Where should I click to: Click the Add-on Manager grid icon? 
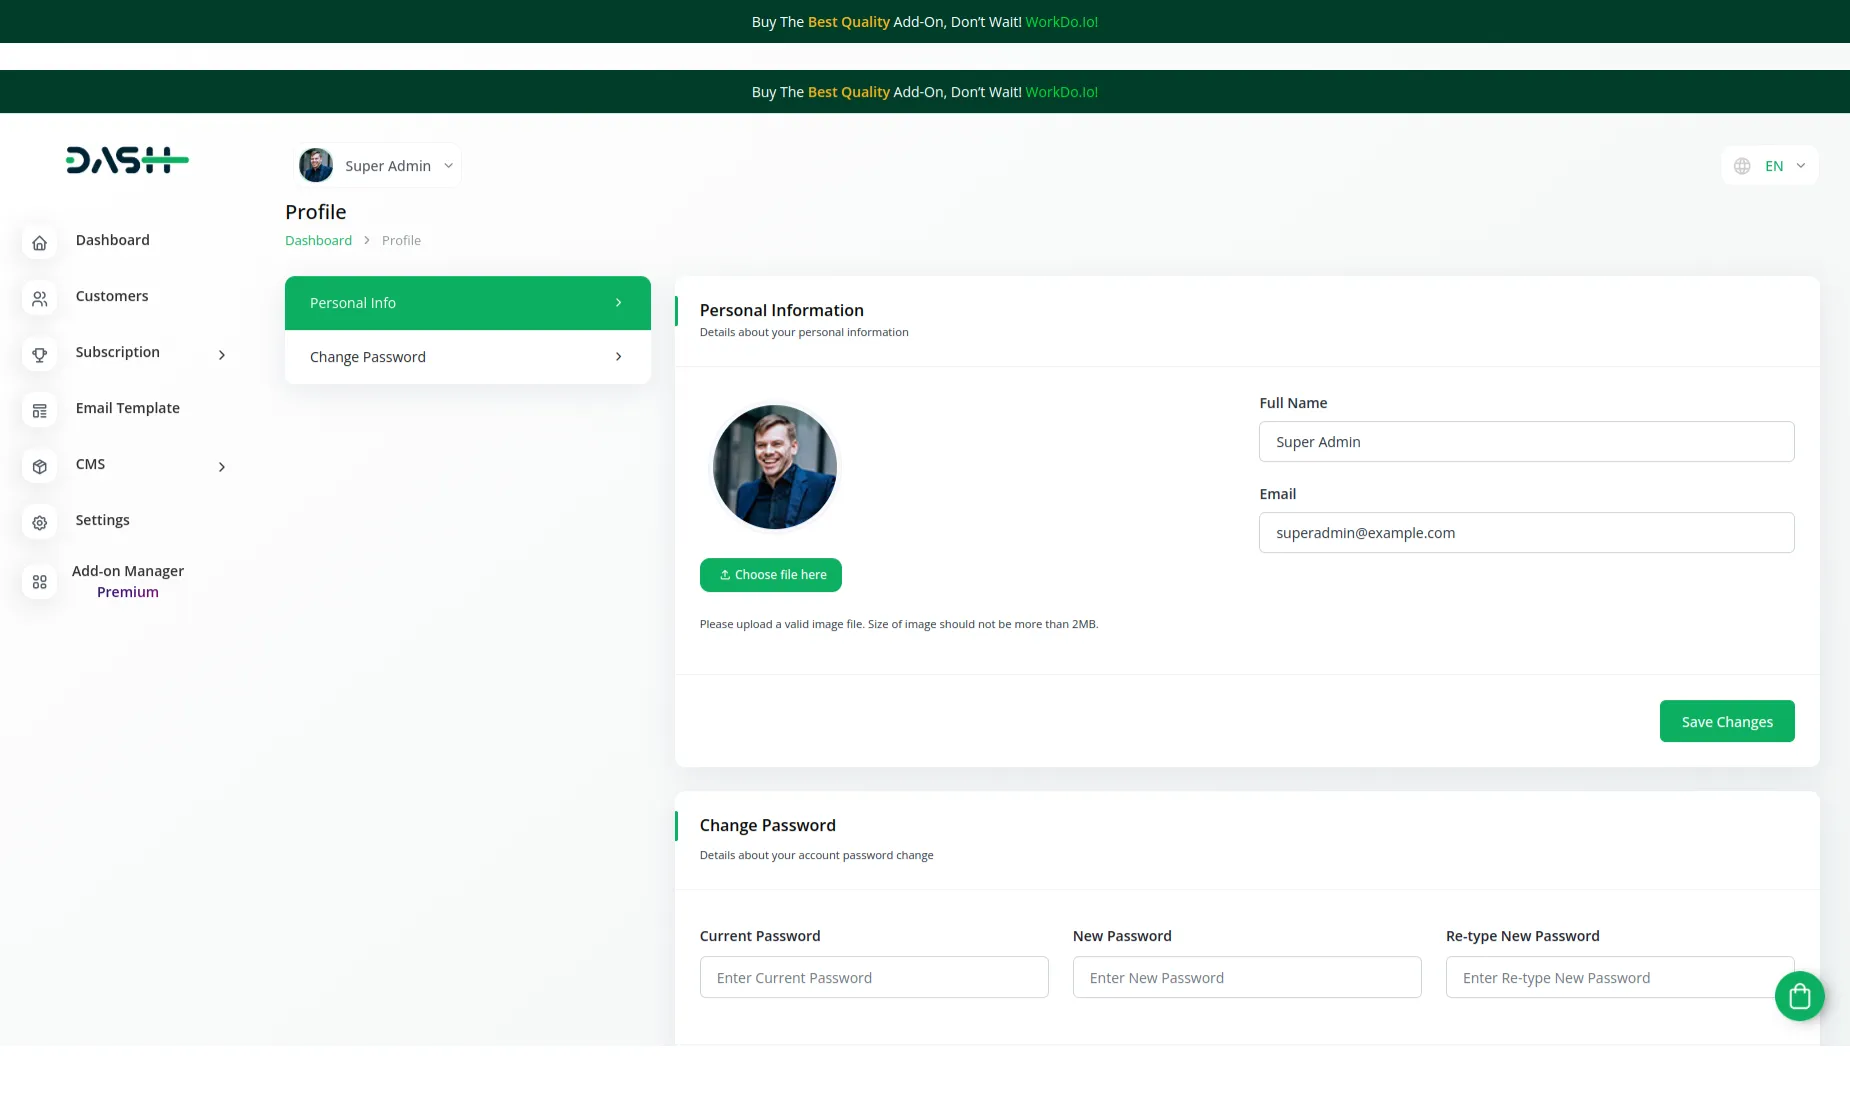click(40, 582)
